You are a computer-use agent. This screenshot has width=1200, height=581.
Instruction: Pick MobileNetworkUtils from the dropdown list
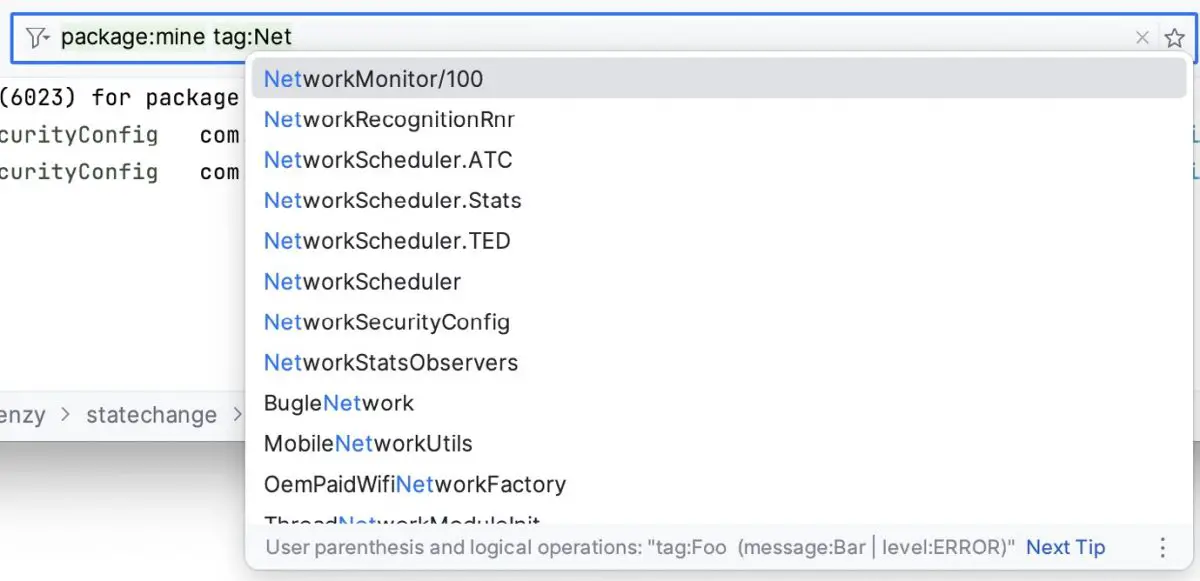[368, 444]
